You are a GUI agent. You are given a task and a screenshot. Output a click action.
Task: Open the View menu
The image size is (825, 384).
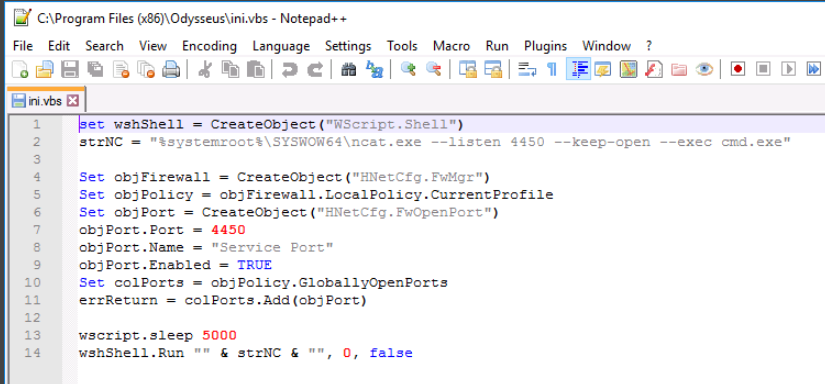pos(153,46)
